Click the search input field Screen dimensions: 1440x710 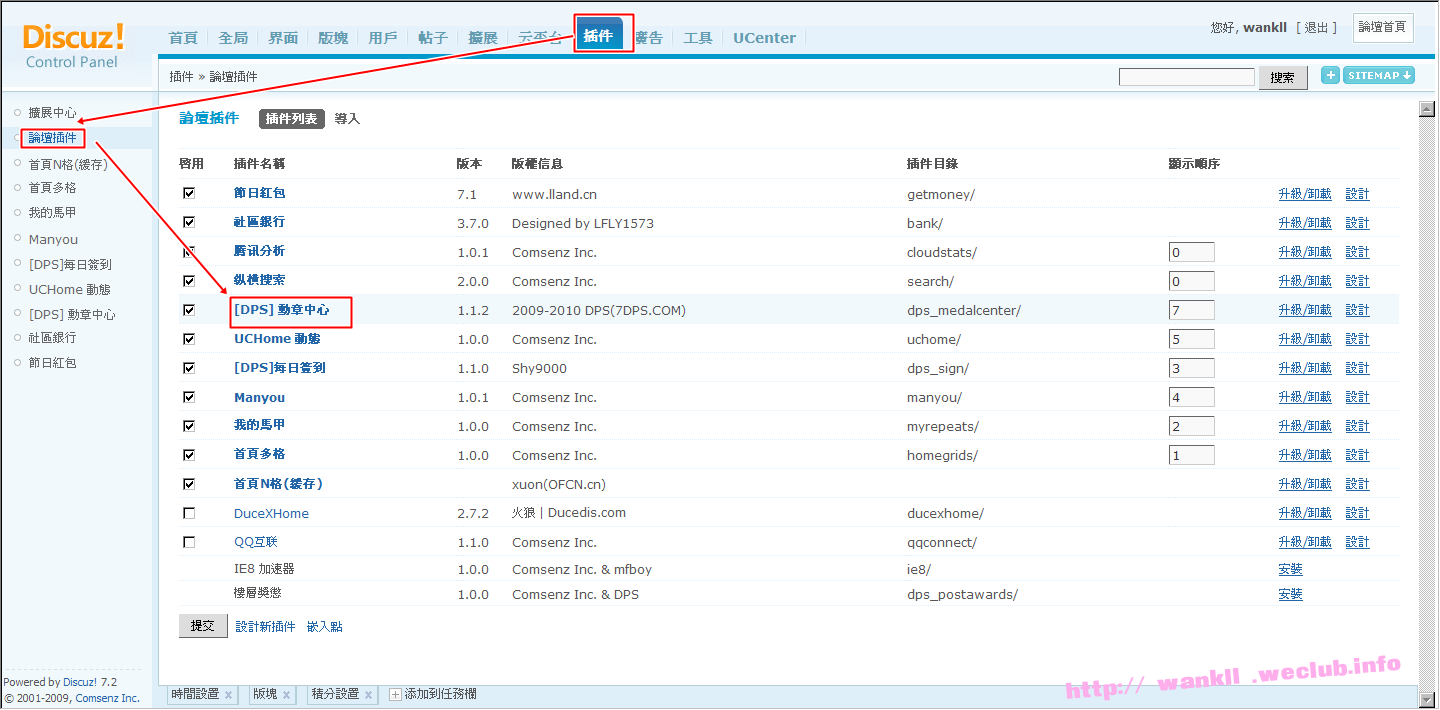point(1187,77)
